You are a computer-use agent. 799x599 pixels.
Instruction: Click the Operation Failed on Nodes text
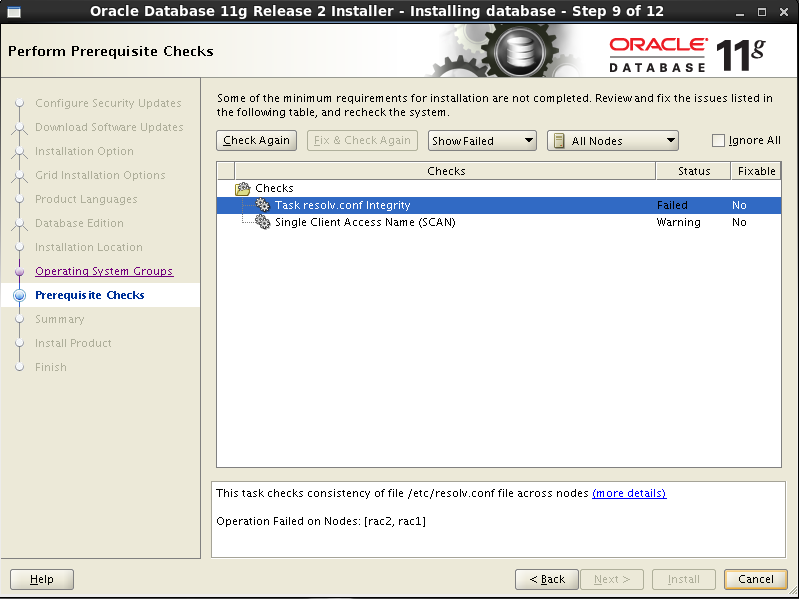point(321,521)
